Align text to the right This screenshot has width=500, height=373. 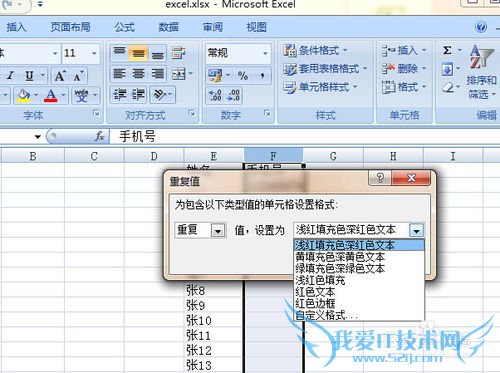coord(157,74)
